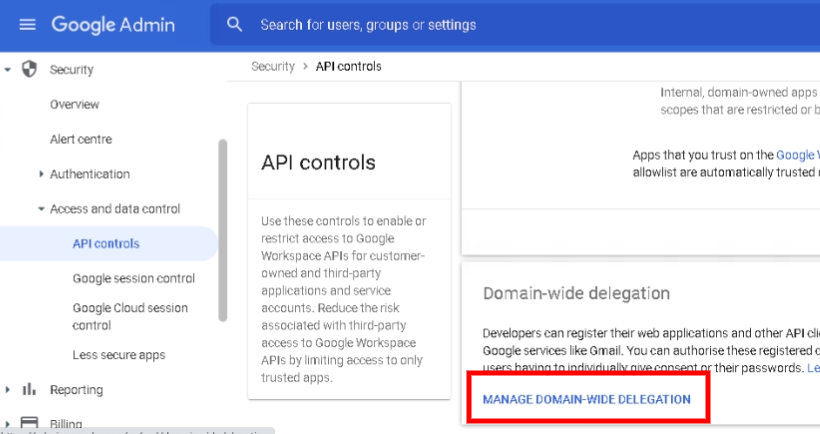Open Authentication in the sidebar
Viewport: 820px width, 434px height.
(90, 174)
